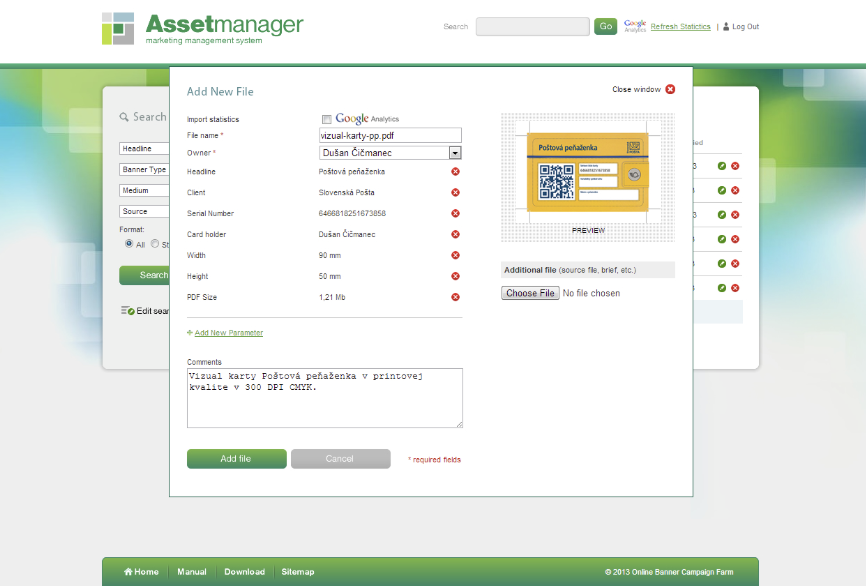Click the Add file button
The width and height of the screenshot is (866, 586).
pos(236,459)
